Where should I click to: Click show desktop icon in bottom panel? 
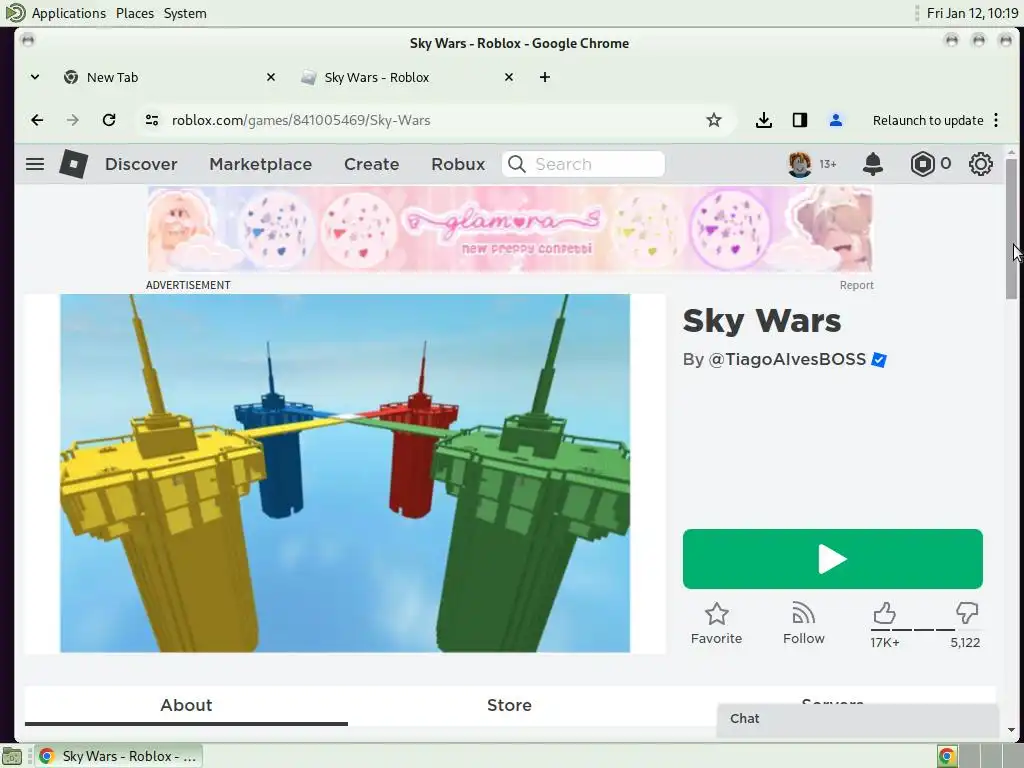[11, 756]
